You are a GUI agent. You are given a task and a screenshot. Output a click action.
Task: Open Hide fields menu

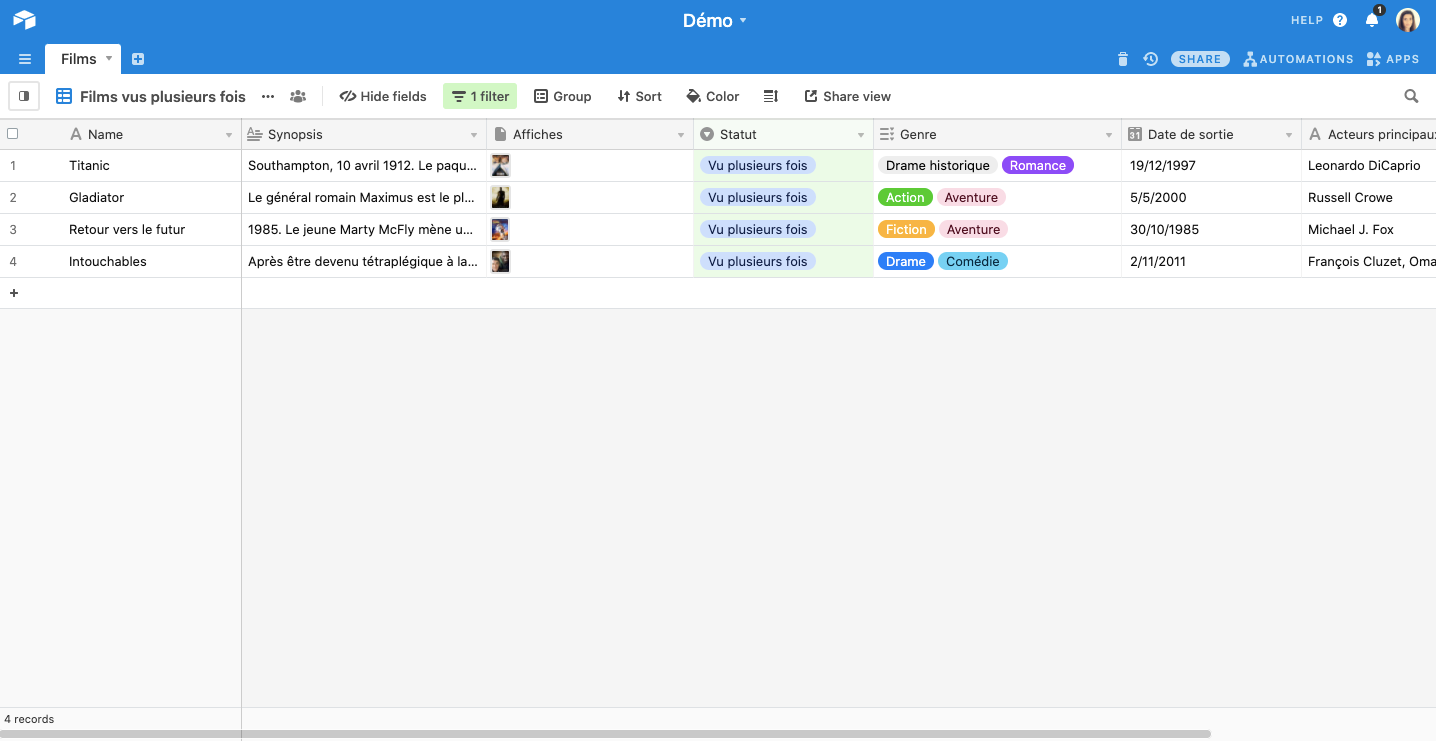(x=383, y=96)
